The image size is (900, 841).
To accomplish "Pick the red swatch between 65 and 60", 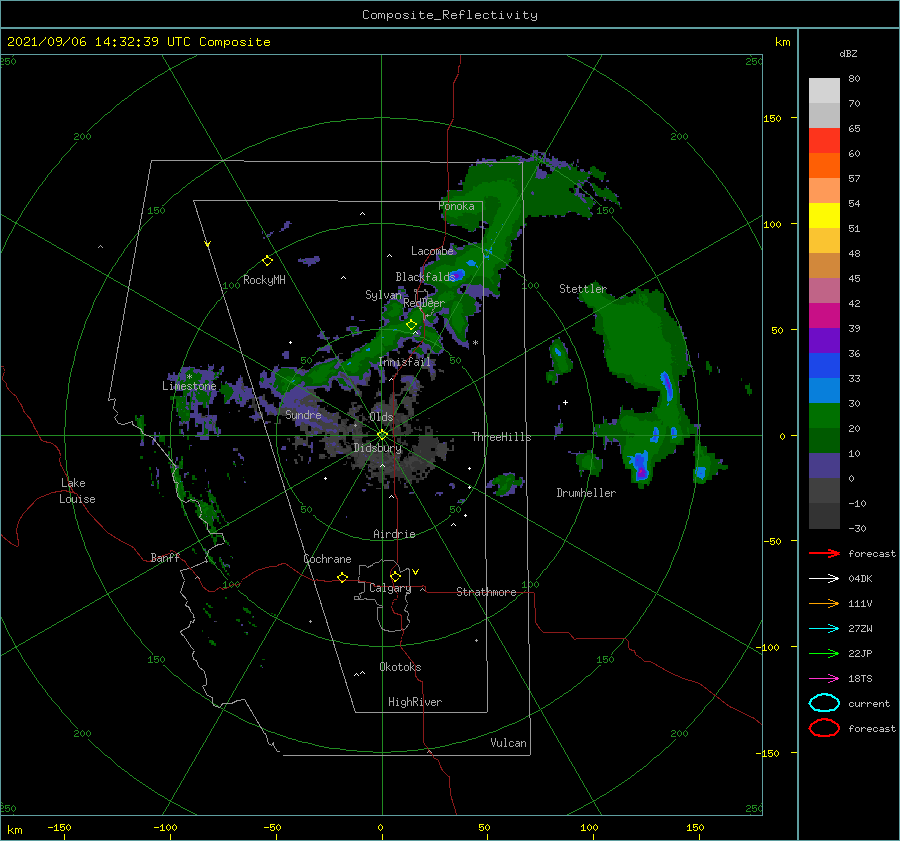I will 824,141.
